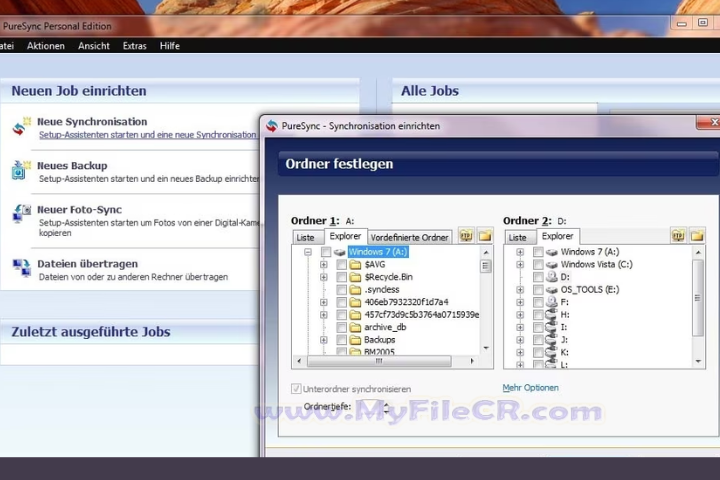Click the FTP icon in Ordner 2
This screenshot has height=480, width=720.
coord(678,236)
